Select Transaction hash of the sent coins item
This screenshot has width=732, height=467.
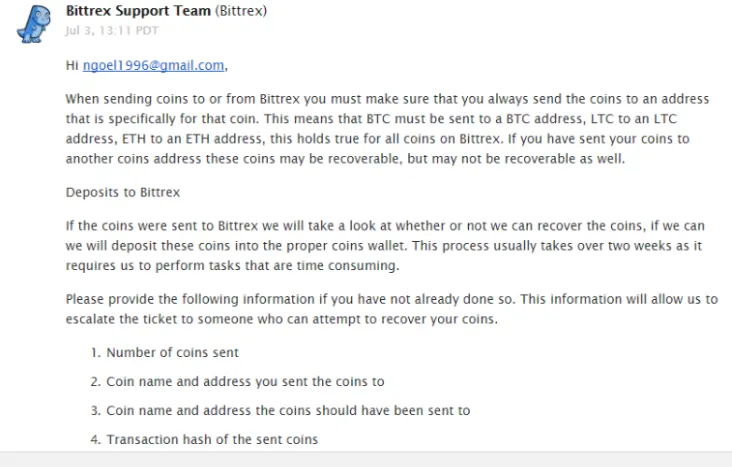click(x=212, y=439)
